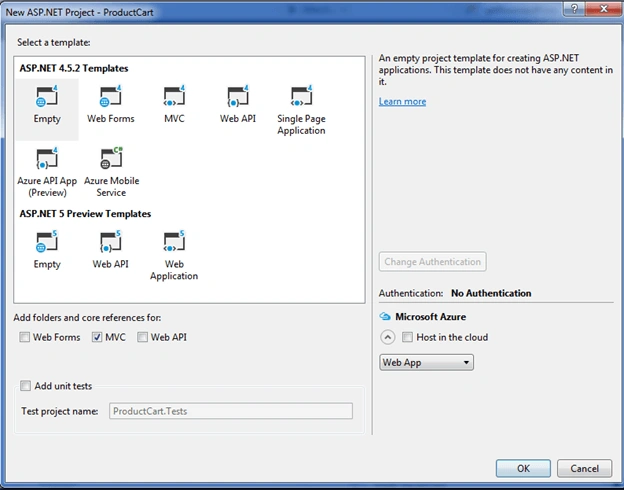Collapse the Microsoft Azure section chevron
624x490 pixels.
coord(388,337)
